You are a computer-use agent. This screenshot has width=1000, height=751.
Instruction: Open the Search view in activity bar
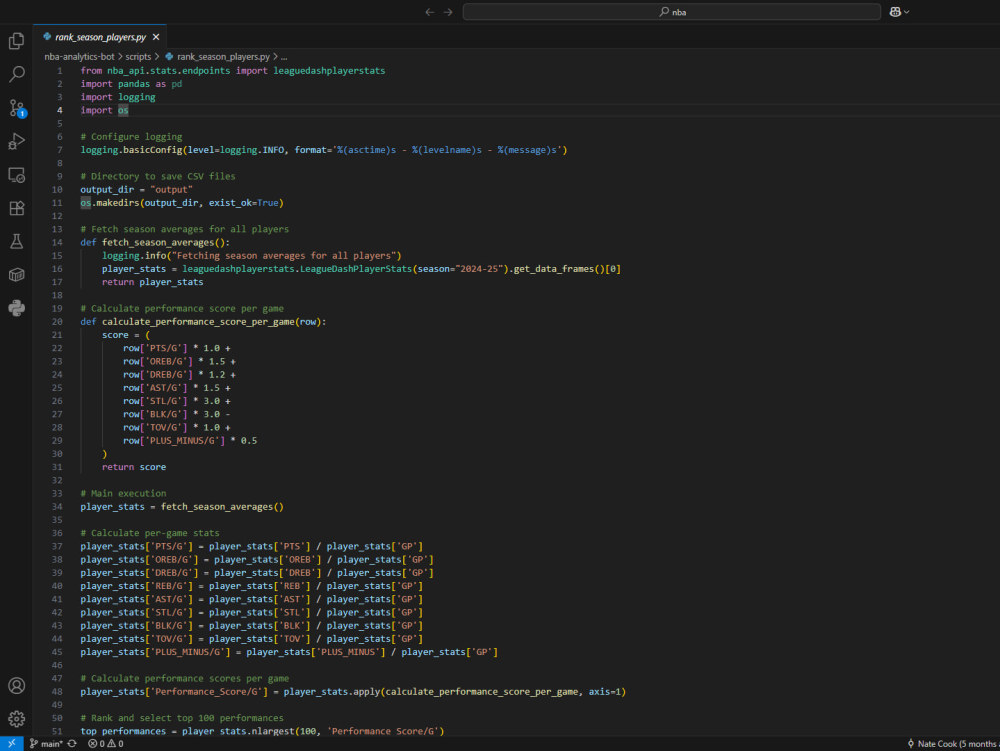coord(17,74)
